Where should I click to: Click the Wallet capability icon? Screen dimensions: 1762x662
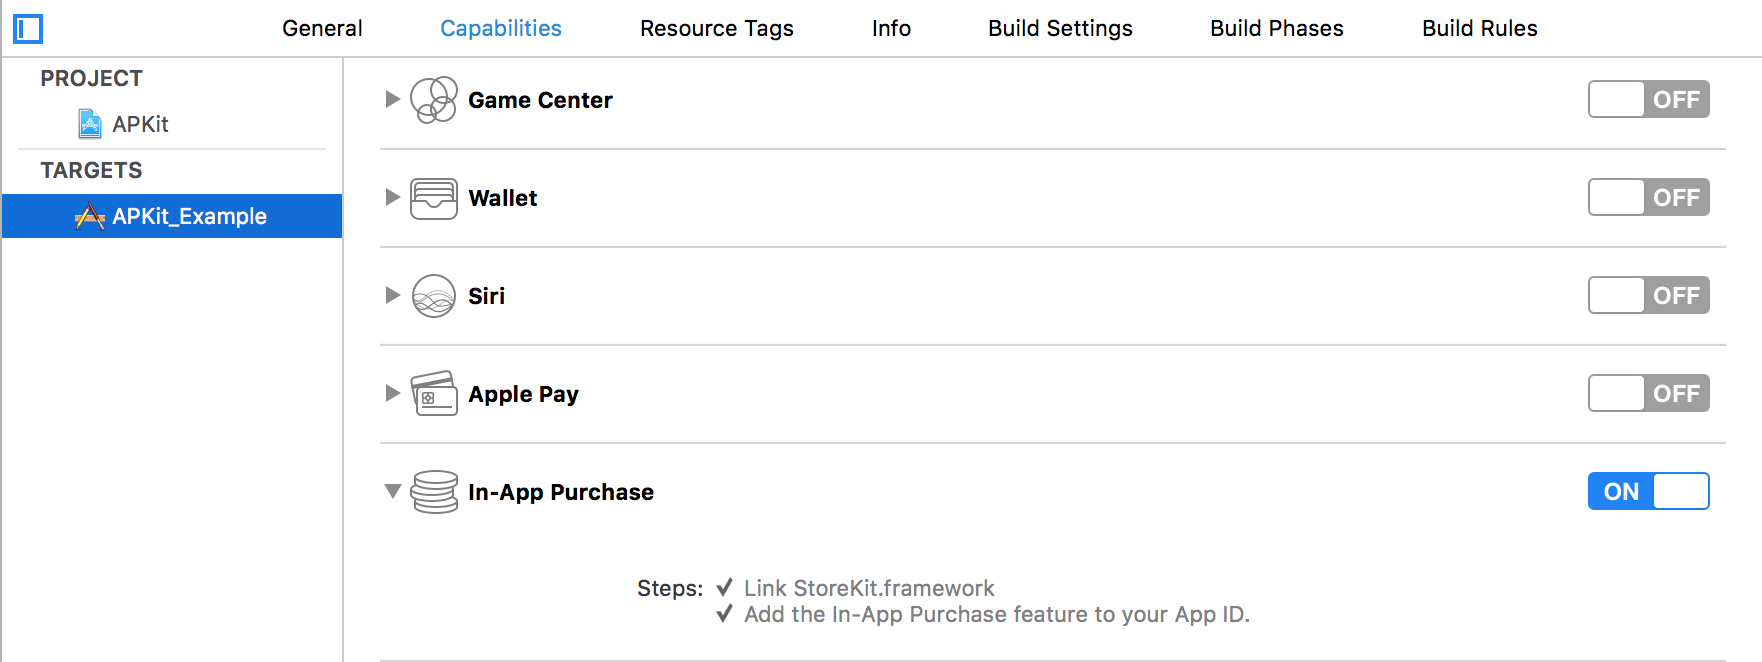tap(434, 198)
